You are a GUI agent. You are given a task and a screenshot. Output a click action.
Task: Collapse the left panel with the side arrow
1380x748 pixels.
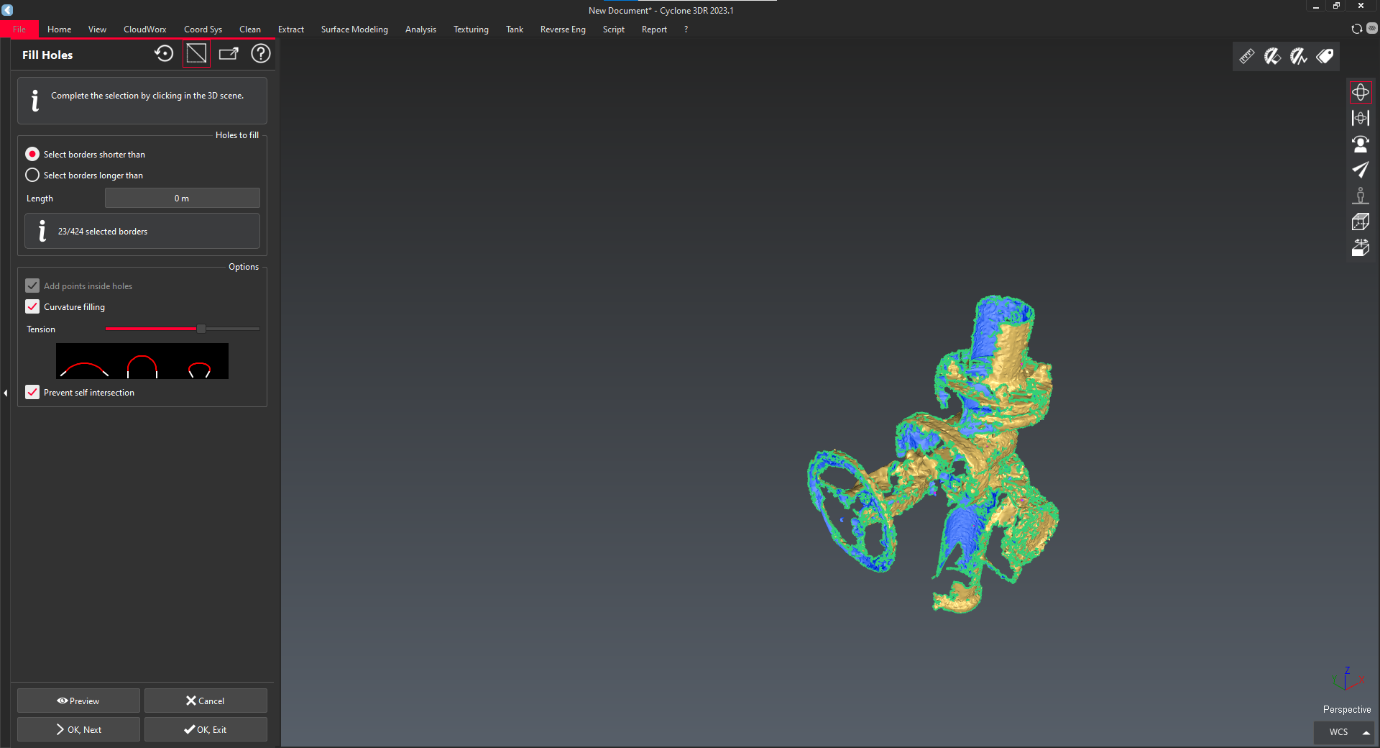pos(5,393)
